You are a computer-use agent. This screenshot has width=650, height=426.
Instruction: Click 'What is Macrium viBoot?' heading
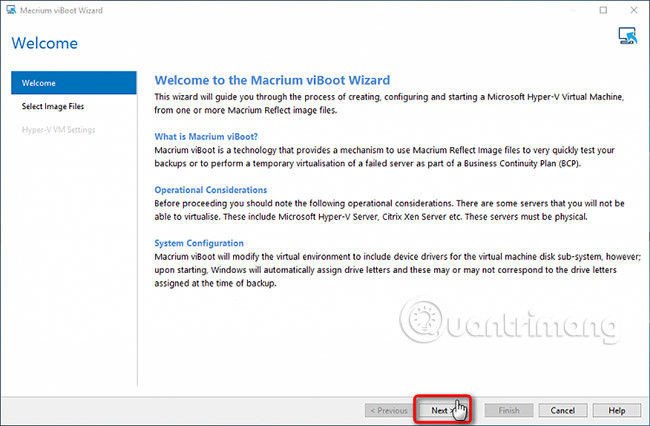[206, 136]
